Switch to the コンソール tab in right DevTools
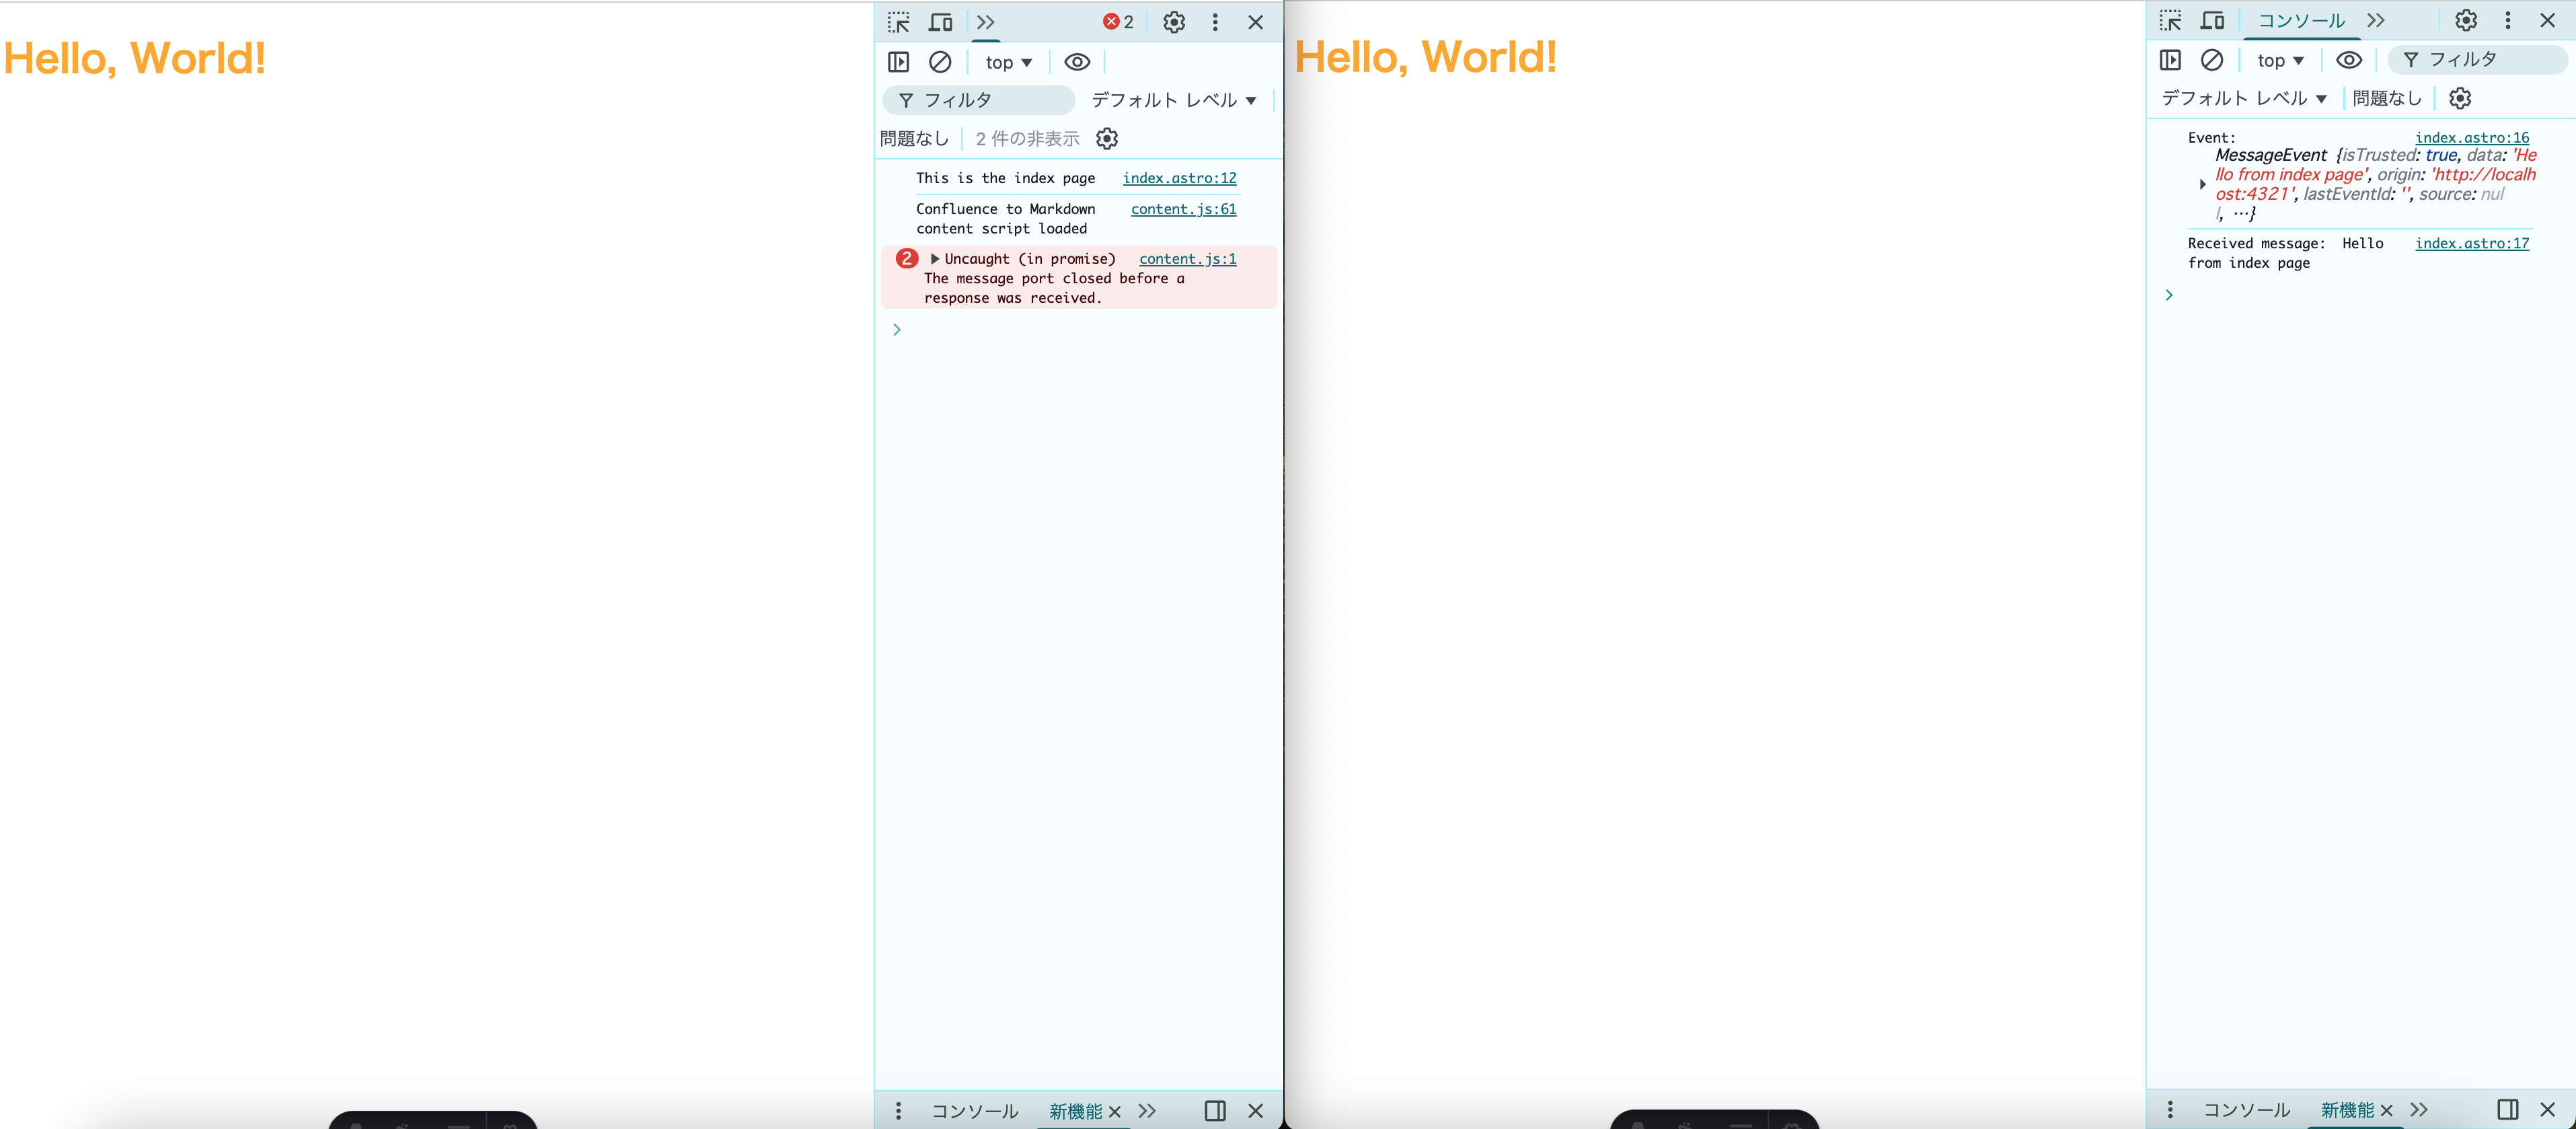 click(2301, 20)
